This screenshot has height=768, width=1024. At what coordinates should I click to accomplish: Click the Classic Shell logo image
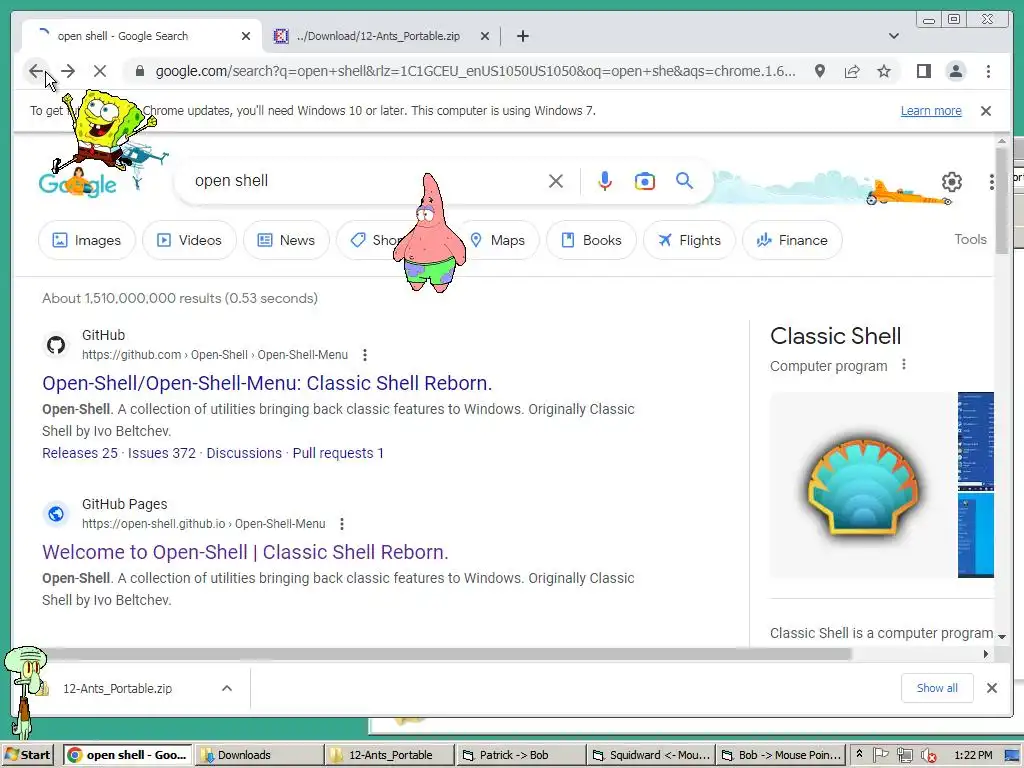pyautogui.click(x=863, y=486)
